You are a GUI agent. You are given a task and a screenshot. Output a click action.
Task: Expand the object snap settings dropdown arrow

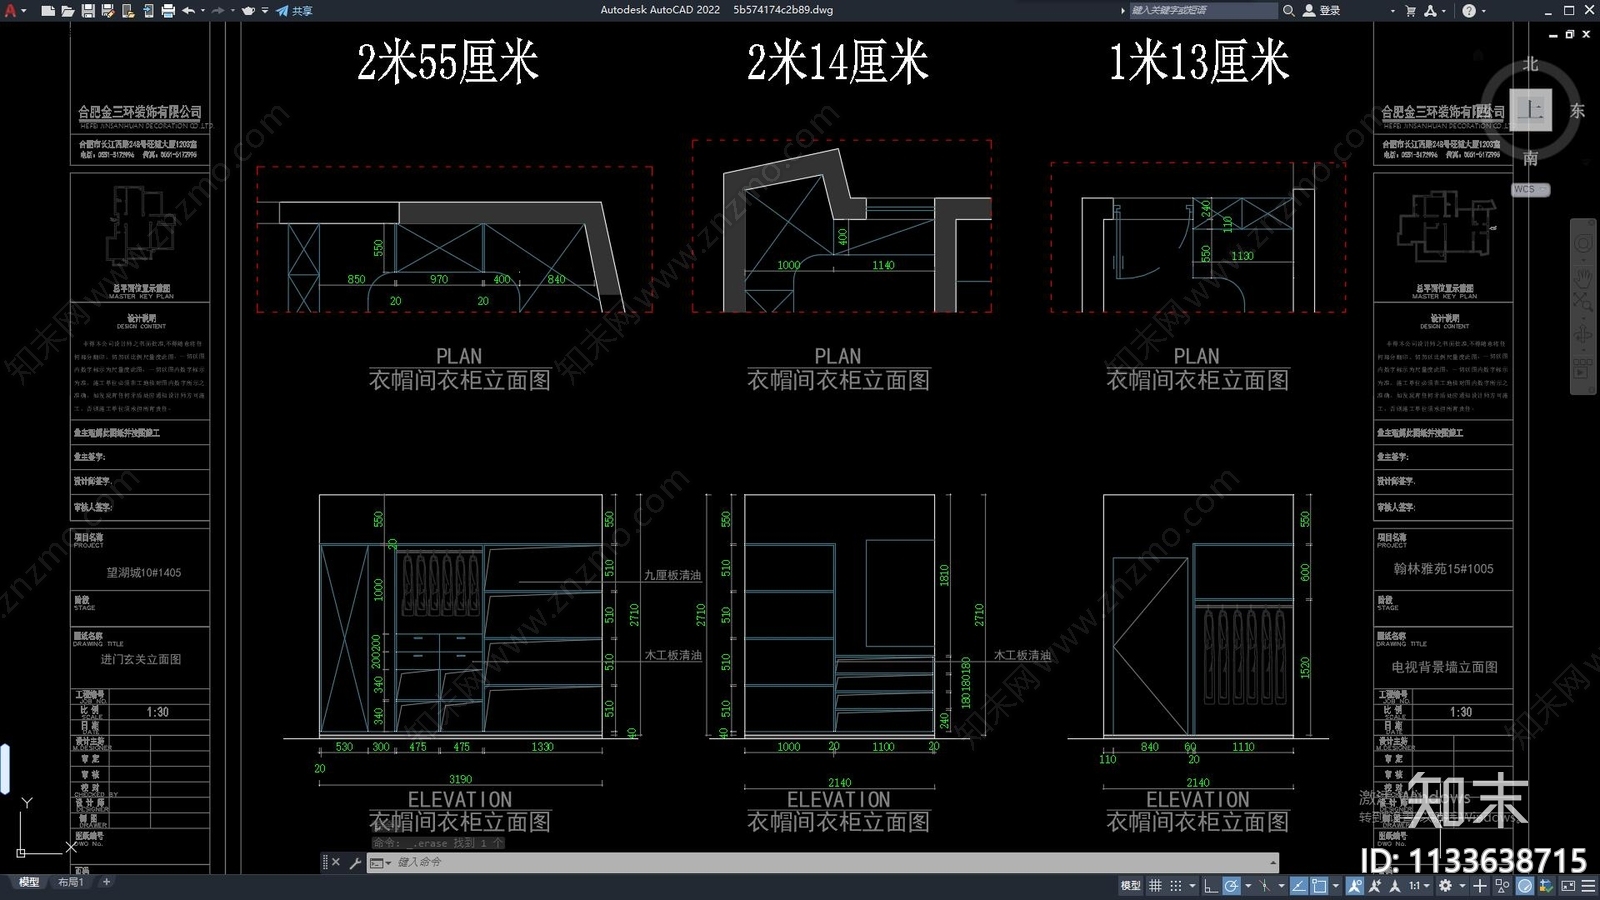[x=1336, y=886]
